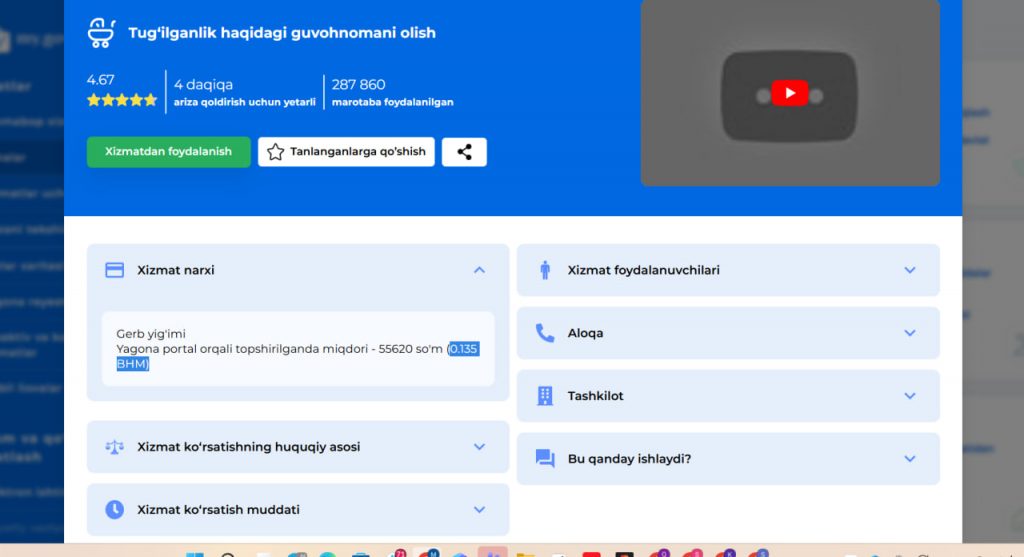Viewport: 1024px width, 557px height.
Task: Click the clock icon beside Xizmat ko'rsatish muddati
Action: 115,510
